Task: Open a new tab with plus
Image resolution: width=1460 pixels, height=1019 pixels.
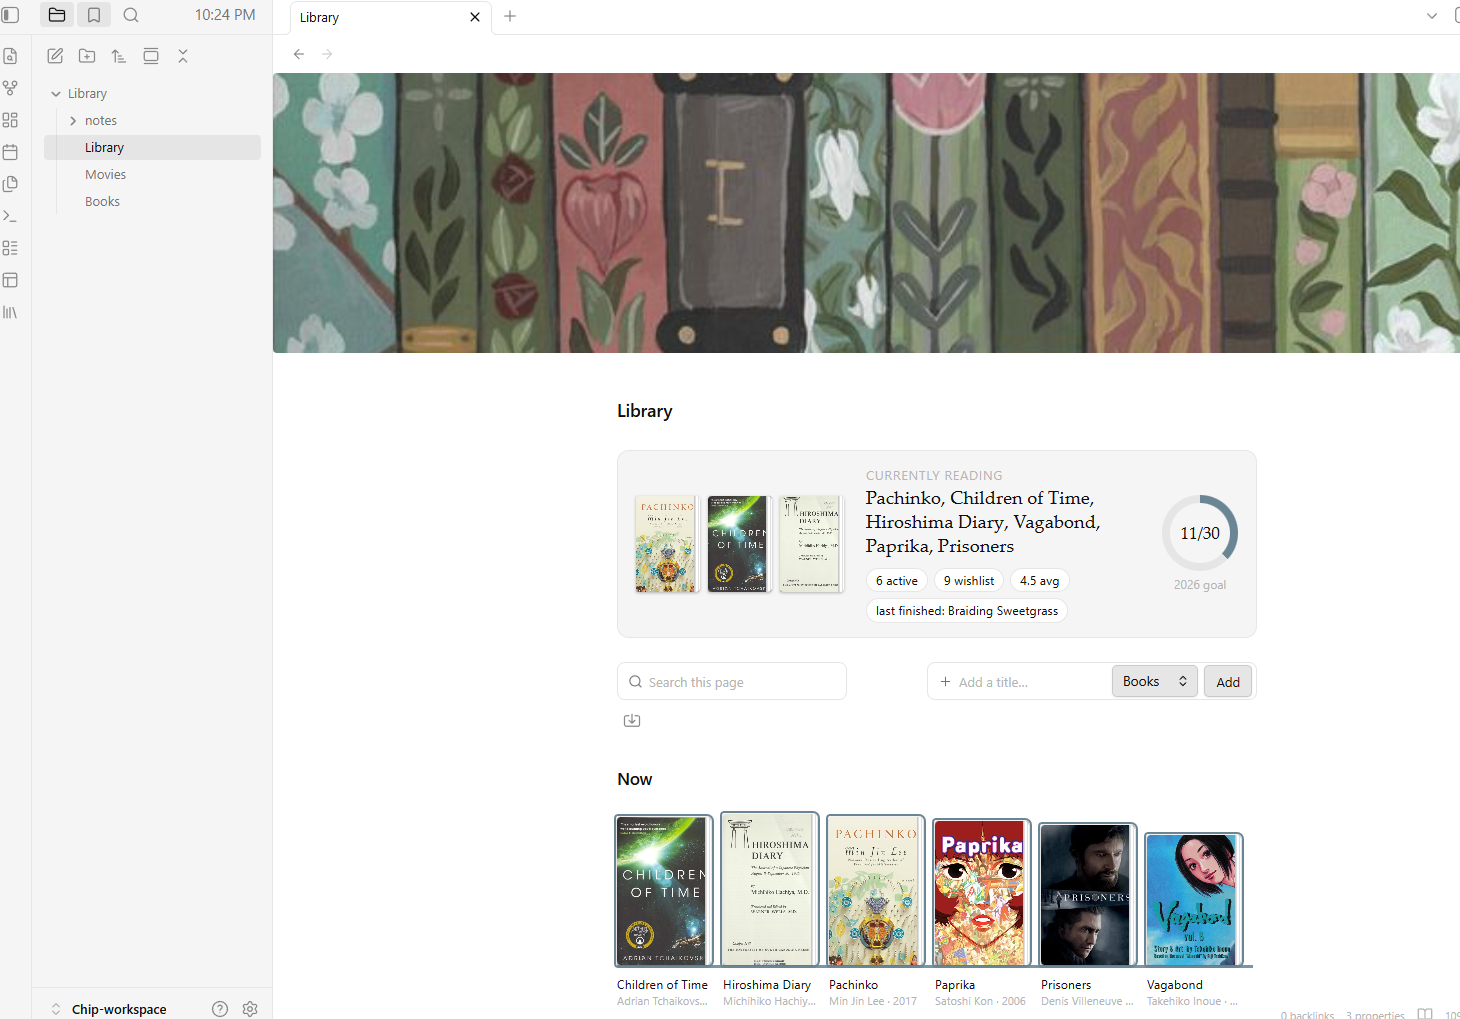Action: click(x=510, y=16)
